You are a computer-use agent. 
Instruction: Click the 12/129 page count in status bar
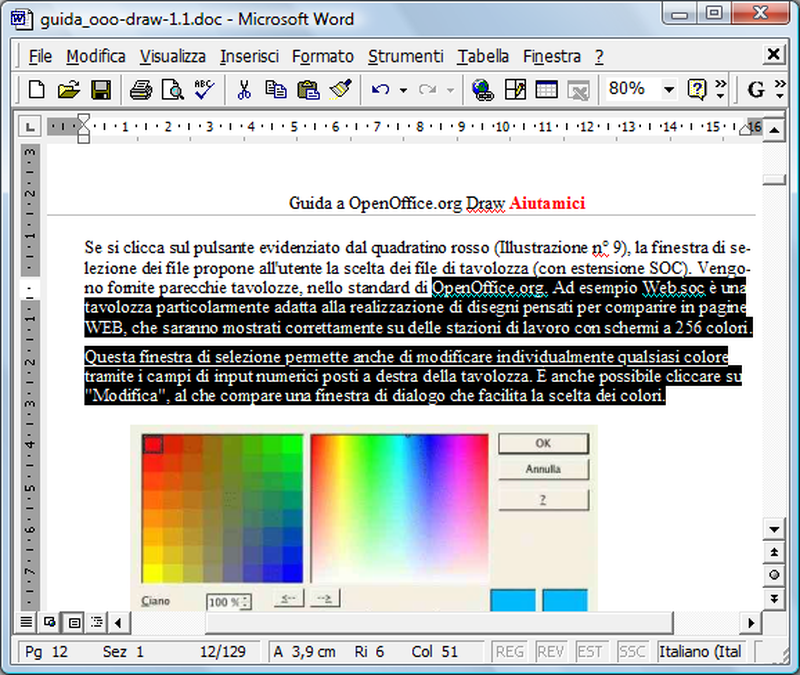point(222,652)
